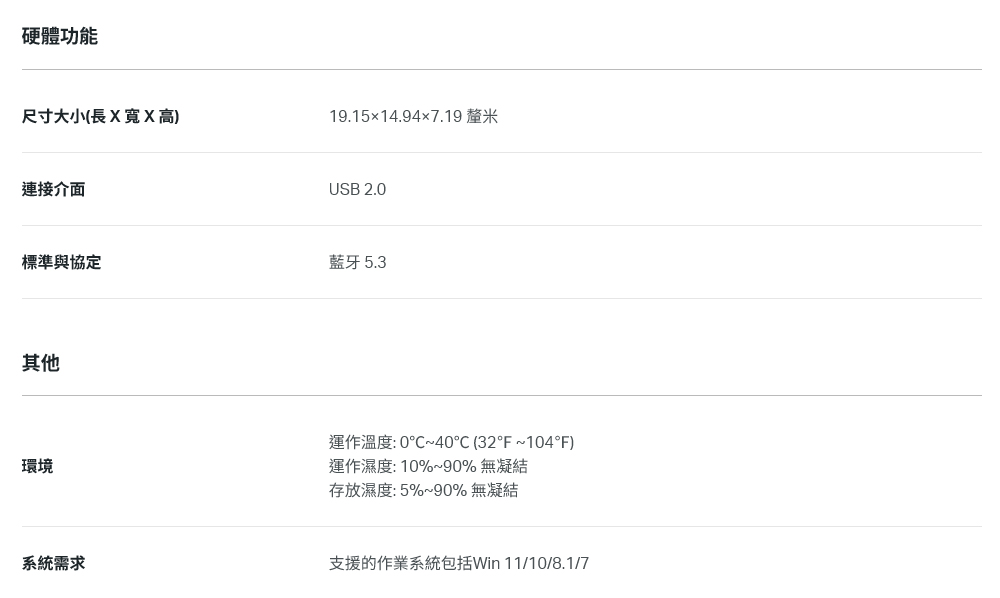Screen dimensions: 1000x598
Task: Click the 硬體功能 section heading
Action: pos(59,36)
